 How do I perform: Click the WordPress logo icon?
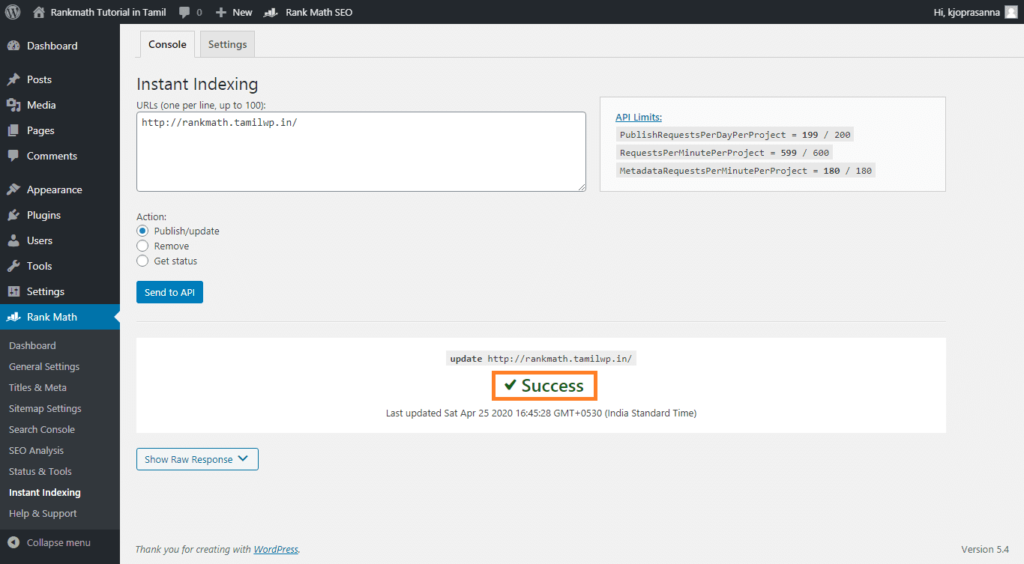(x=12, y=12)
